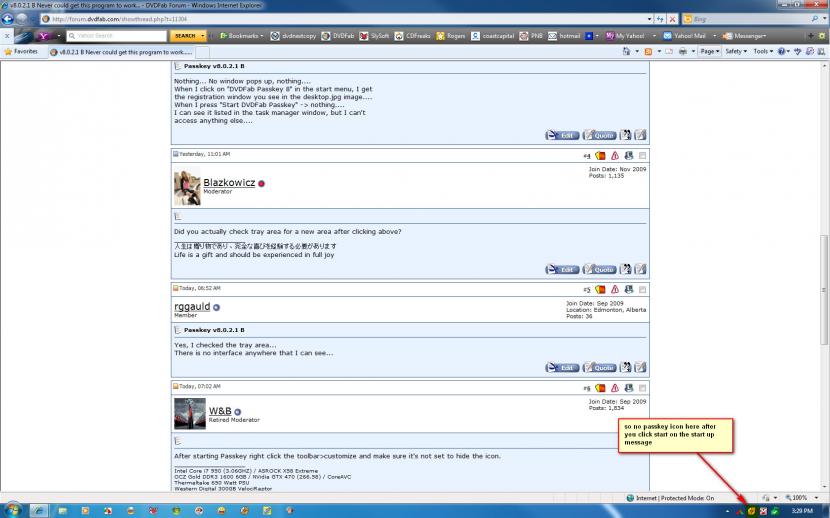The image size is (830, 518).
Task: Open the Bookmarks dropdown in Yahoo toolbar
Action: pos(241,36)
